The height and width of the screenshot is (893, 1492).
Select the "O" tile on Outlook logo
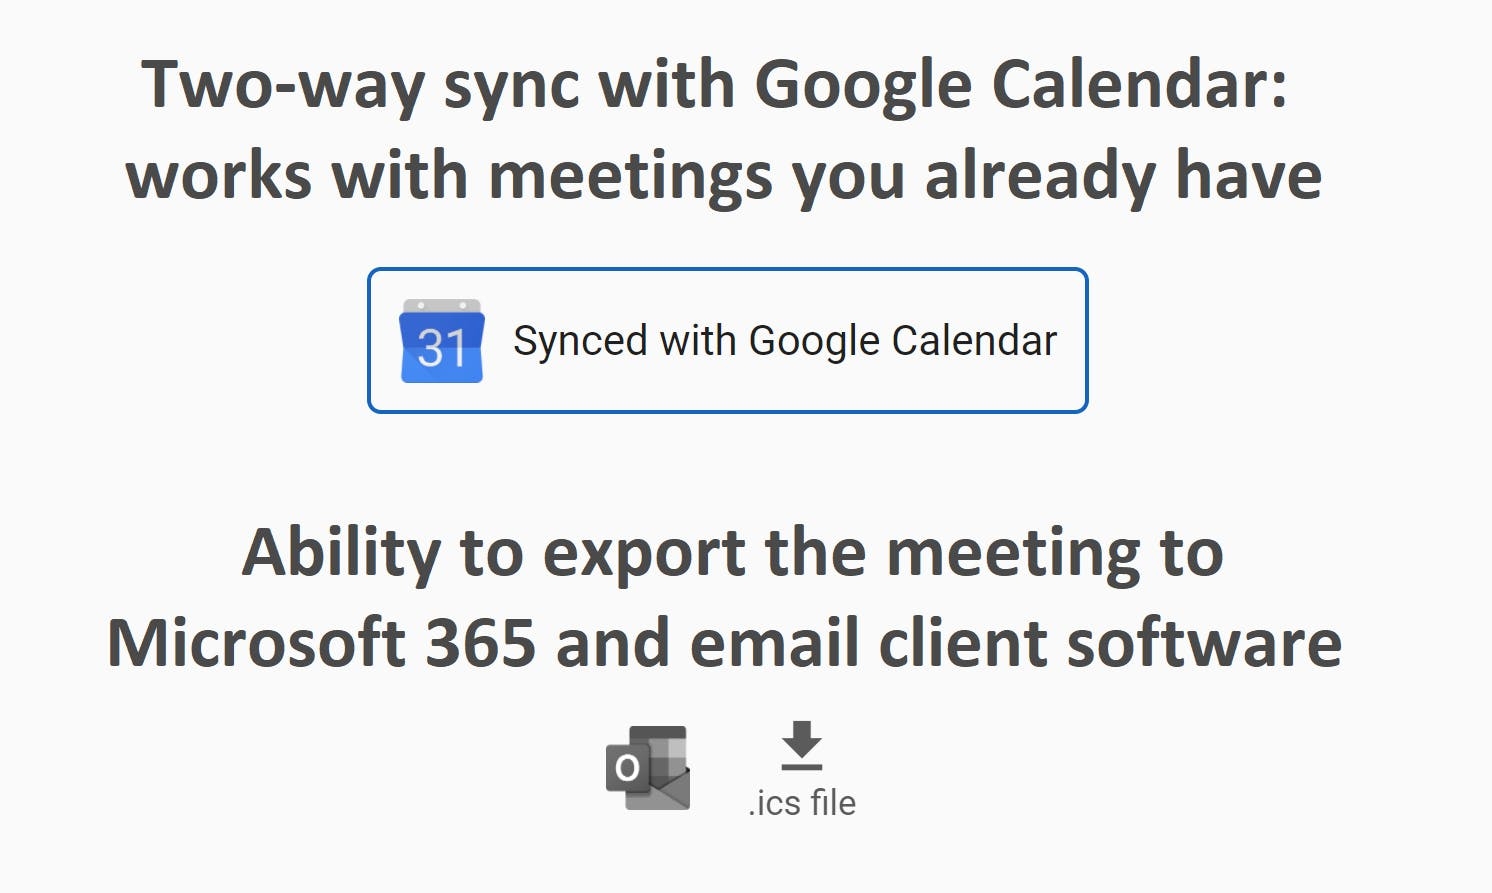[x=627, y=768]
